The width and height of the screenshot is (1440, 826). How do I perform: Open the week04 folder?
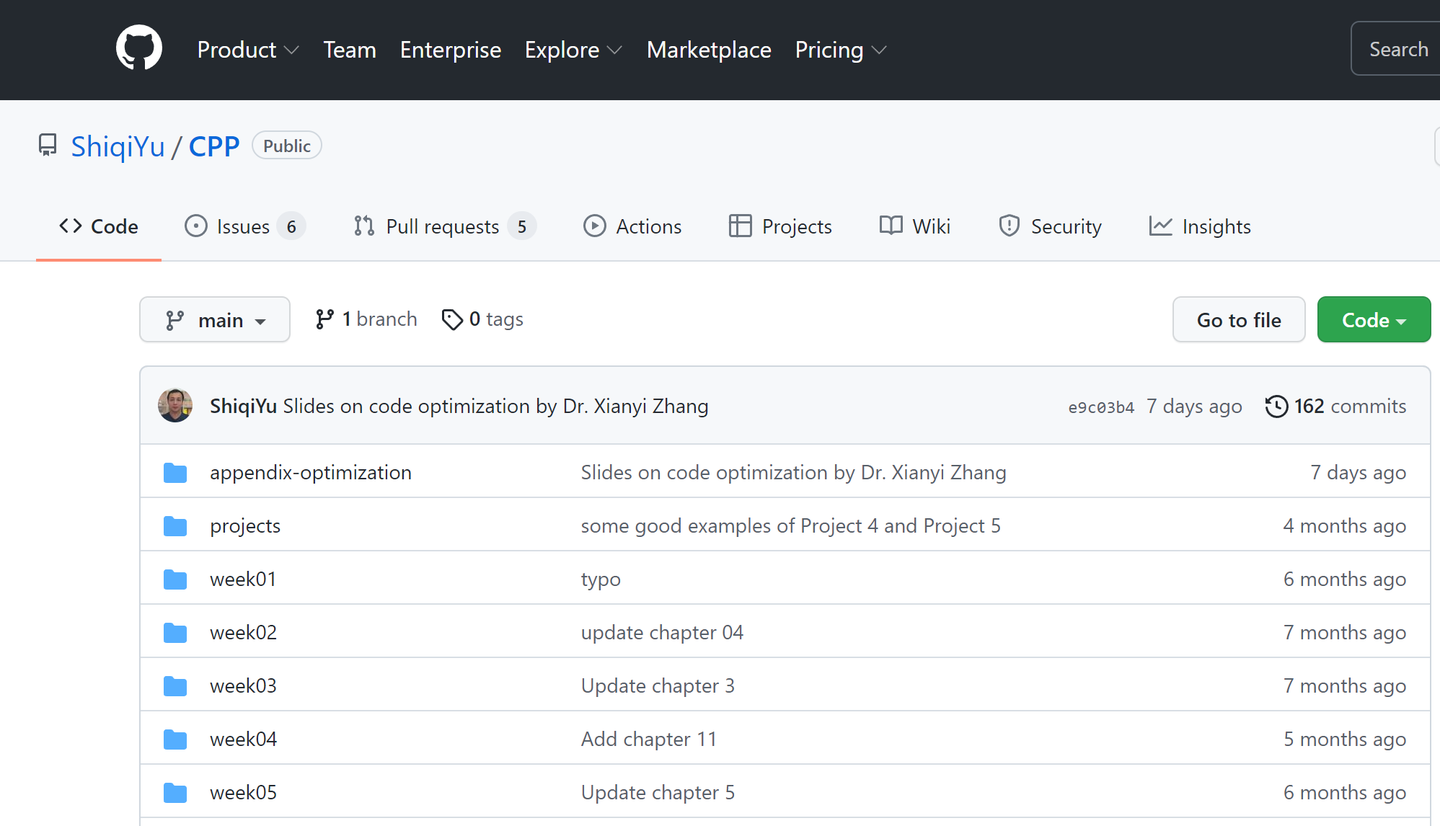tap(243, 739)
